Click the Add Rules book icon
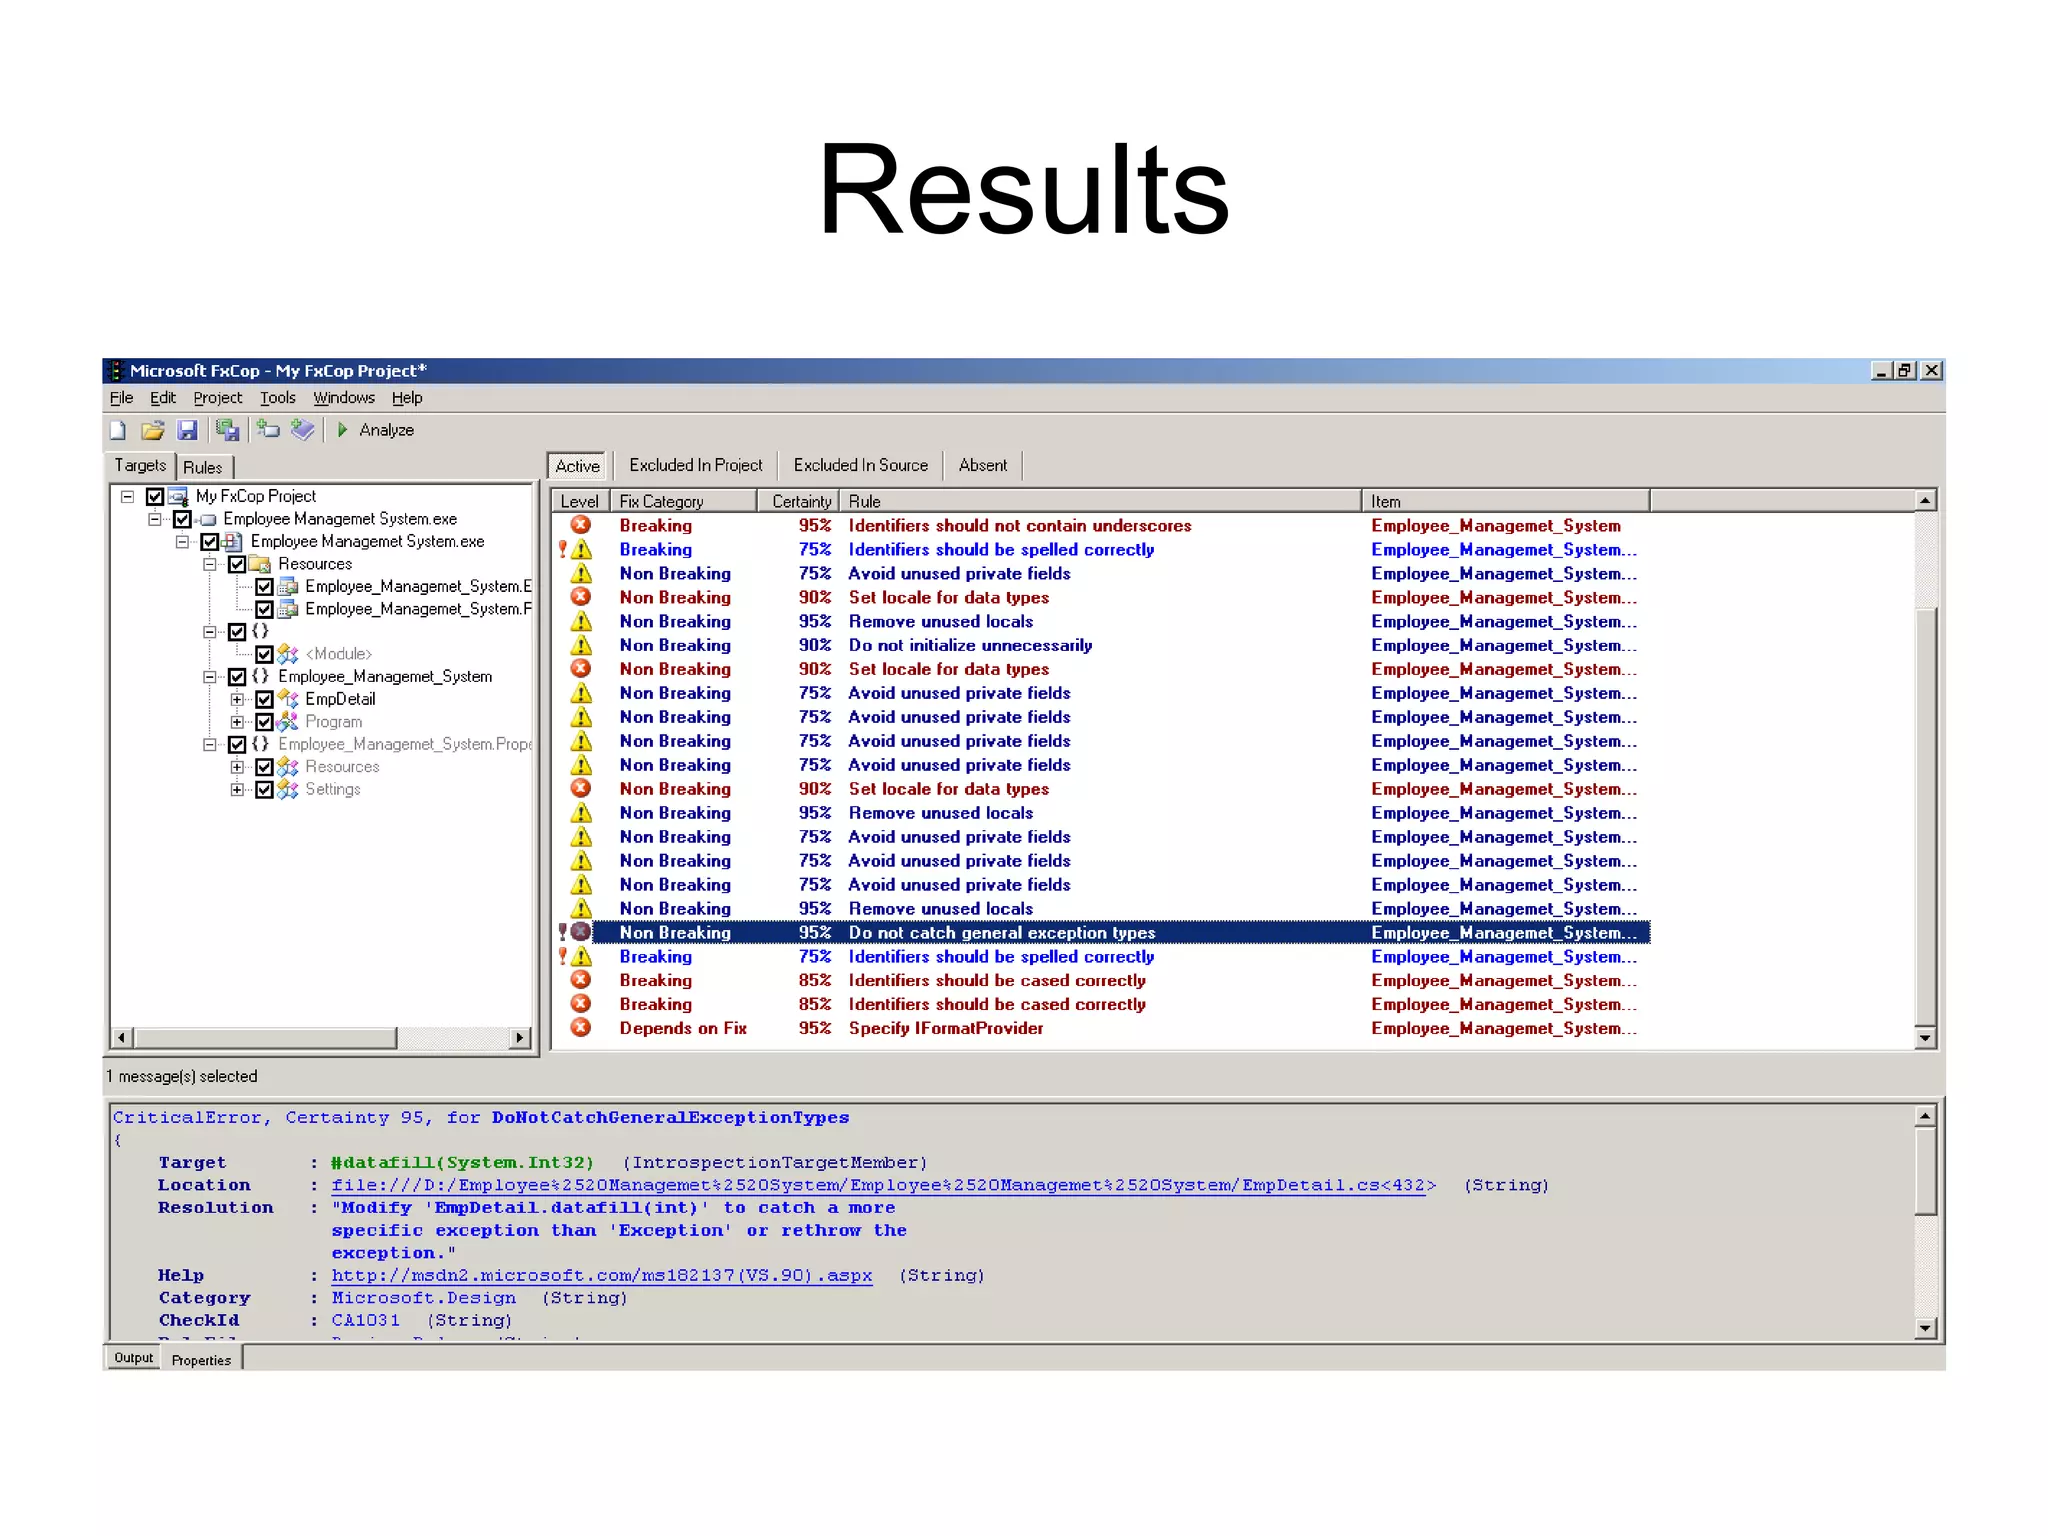This screenshot has height=1536, width=2048. (x=302, y=430)
